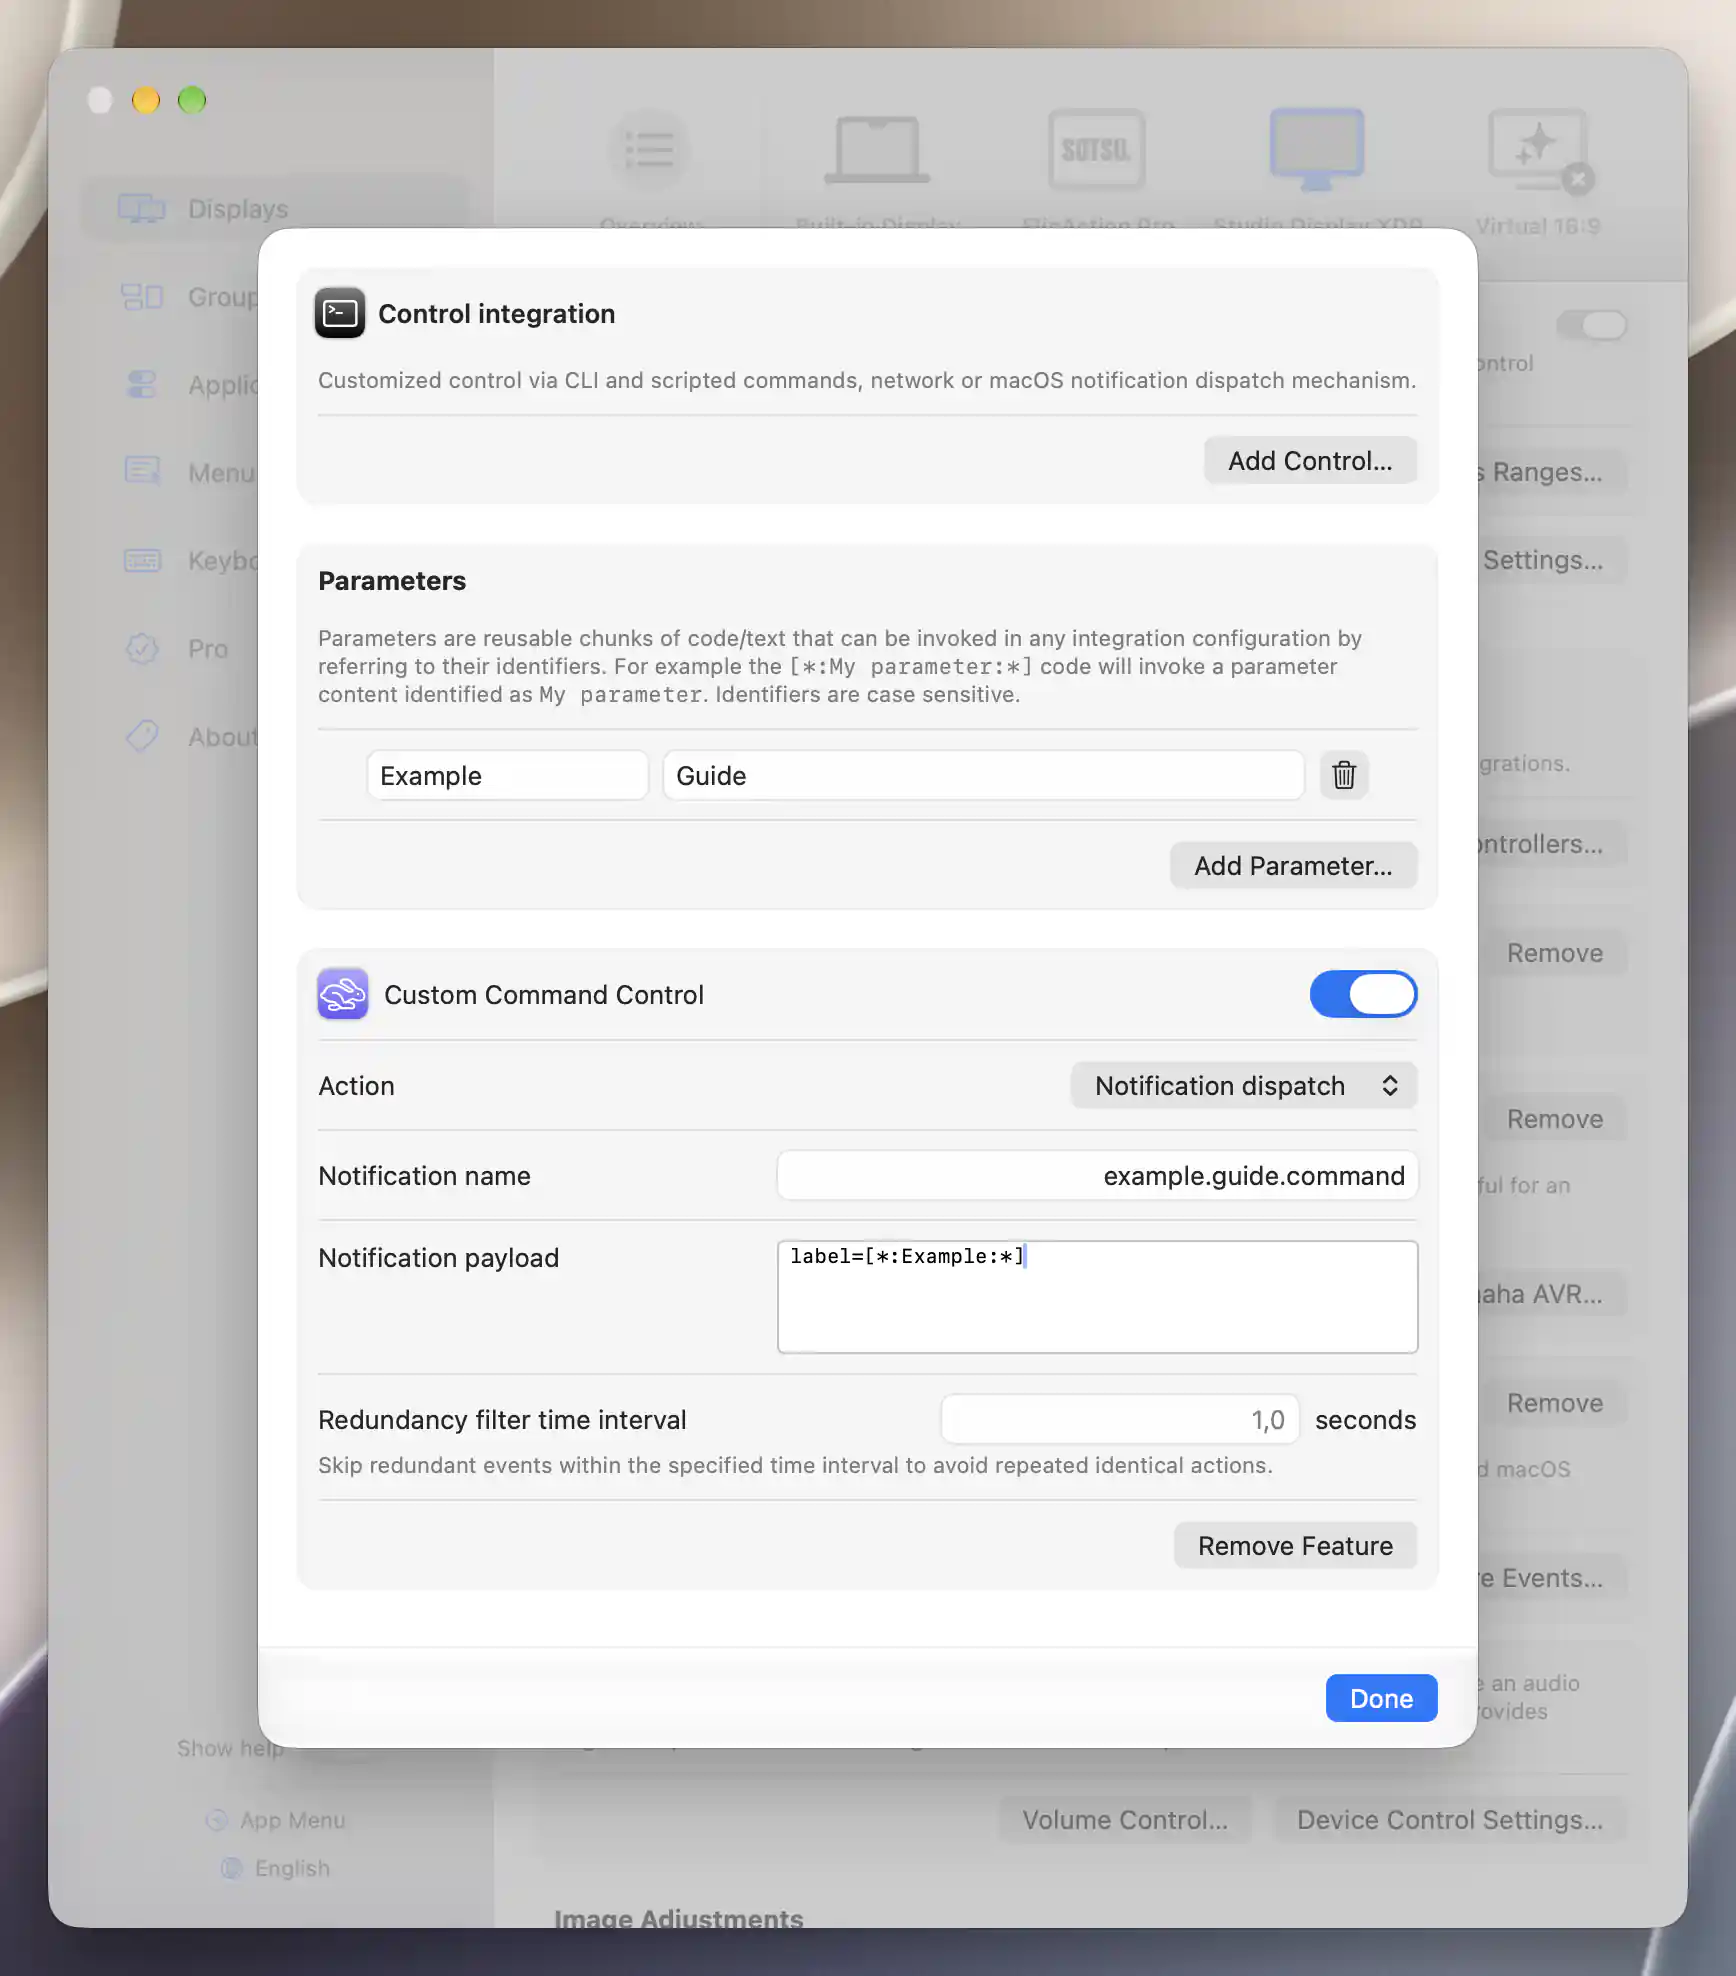The image size is (1736, 1976).
Task: Select the Groups sidebar icon behind dialog
Action: tap(142, 297)
